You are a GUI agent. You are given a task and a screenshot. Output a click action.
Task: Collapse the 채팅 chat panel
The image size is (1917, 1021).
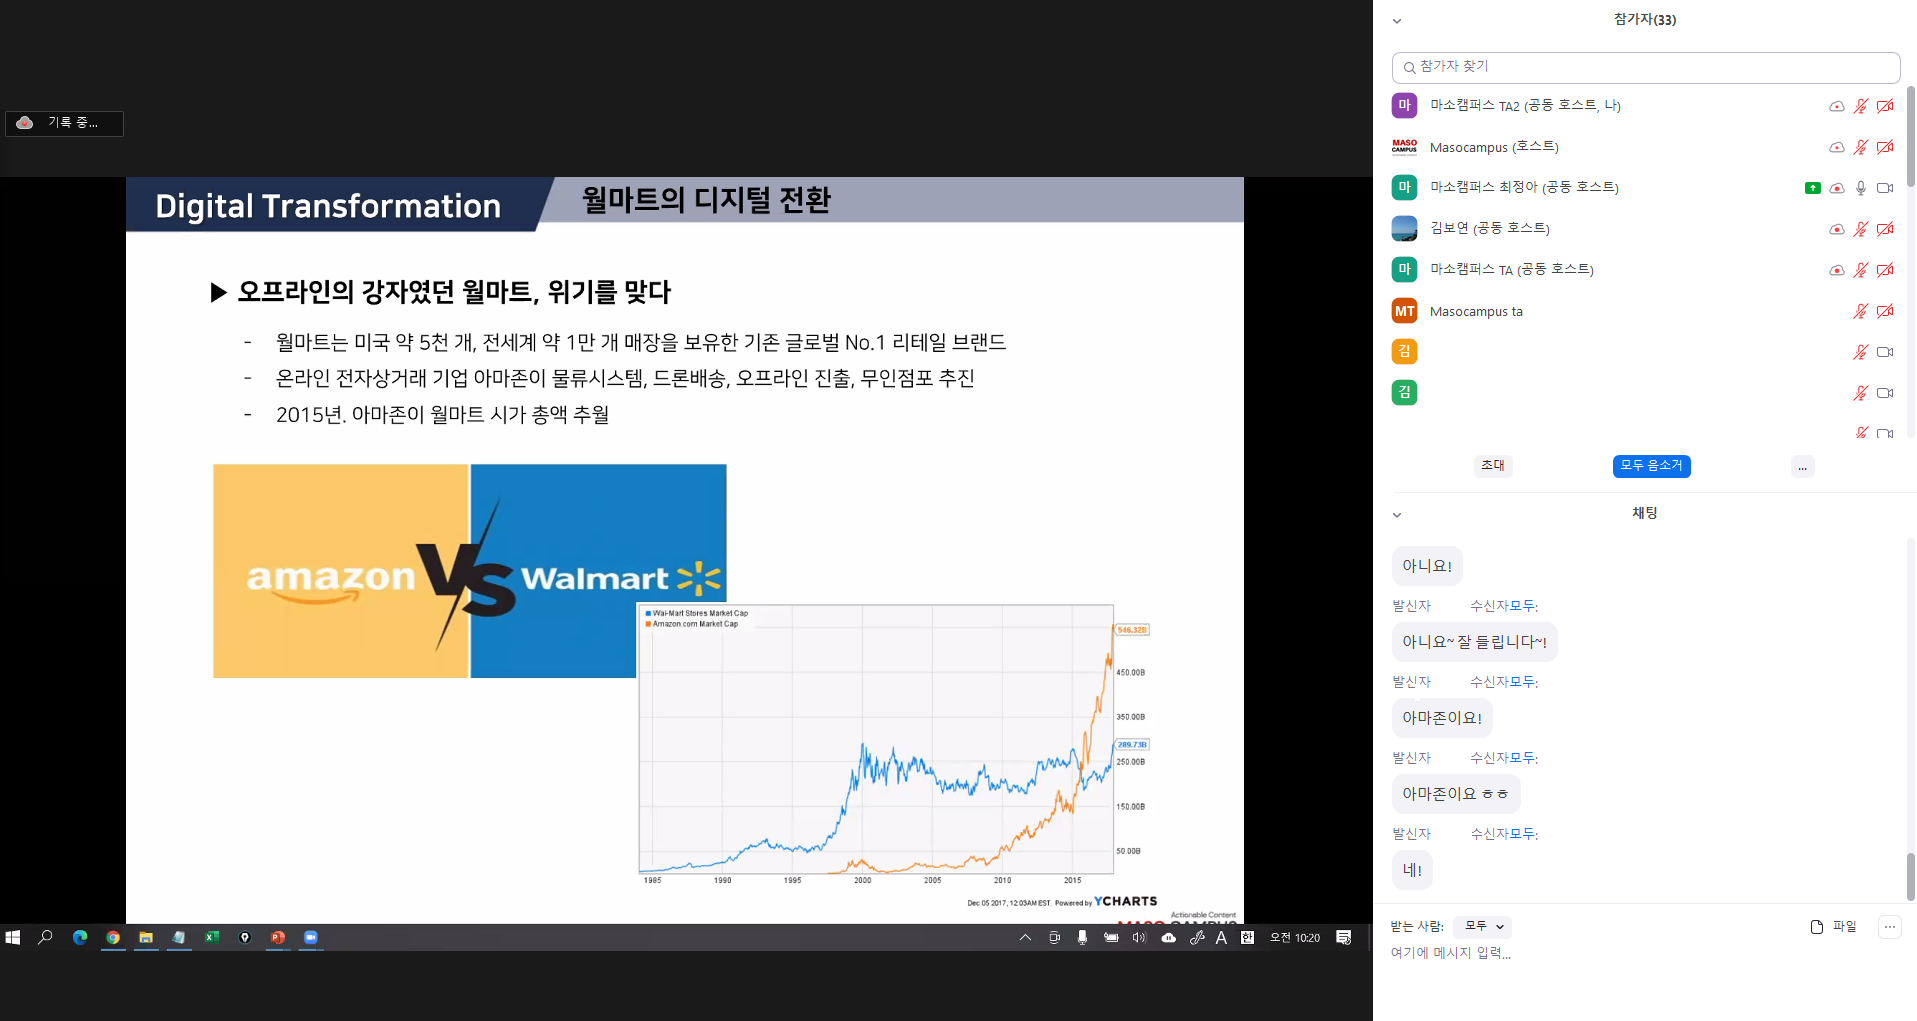[x=1397, y=515]
